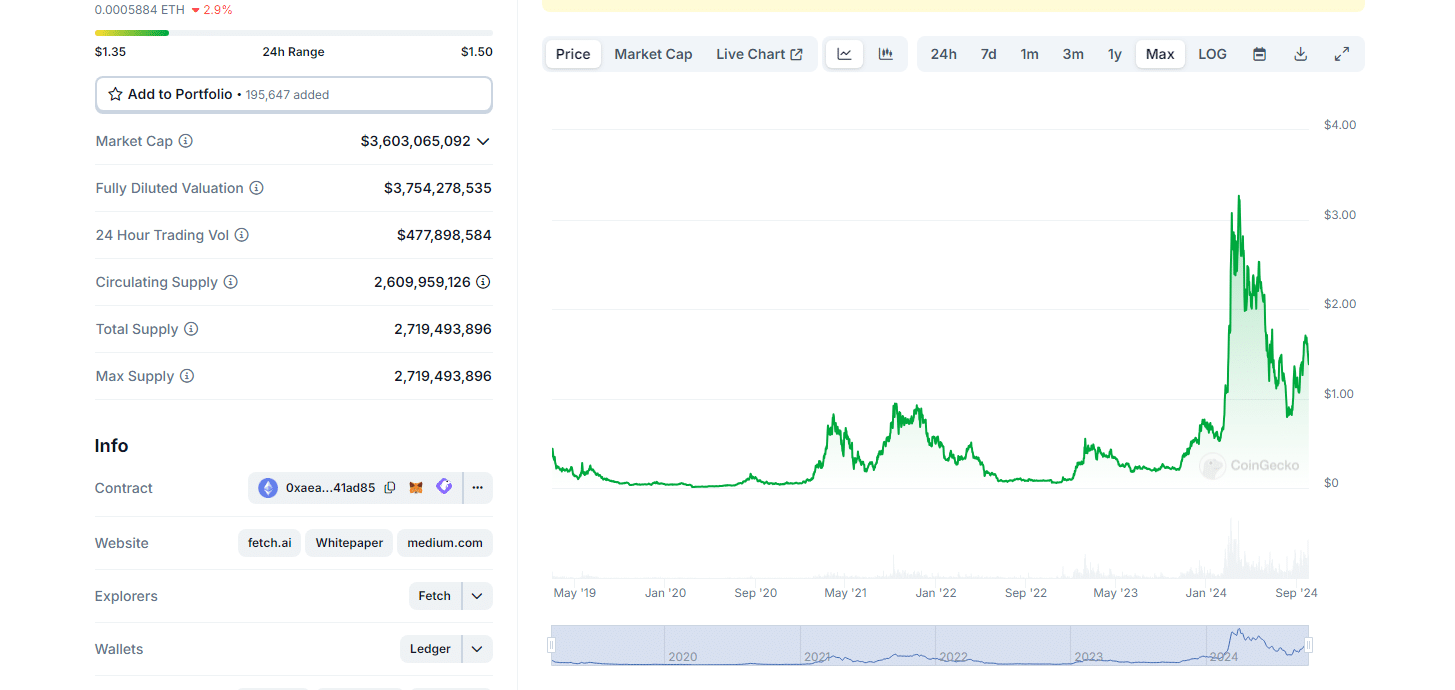Click right handle of chart range navigator
This screenshot has height=690, width=1455.
[x=1308, y=646]
